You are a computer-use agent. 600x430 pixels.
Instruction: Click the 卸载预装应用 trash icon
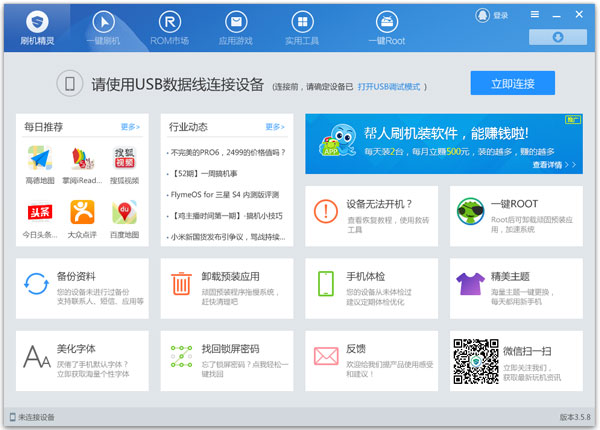pyautogui.click(x=181, y=283)
